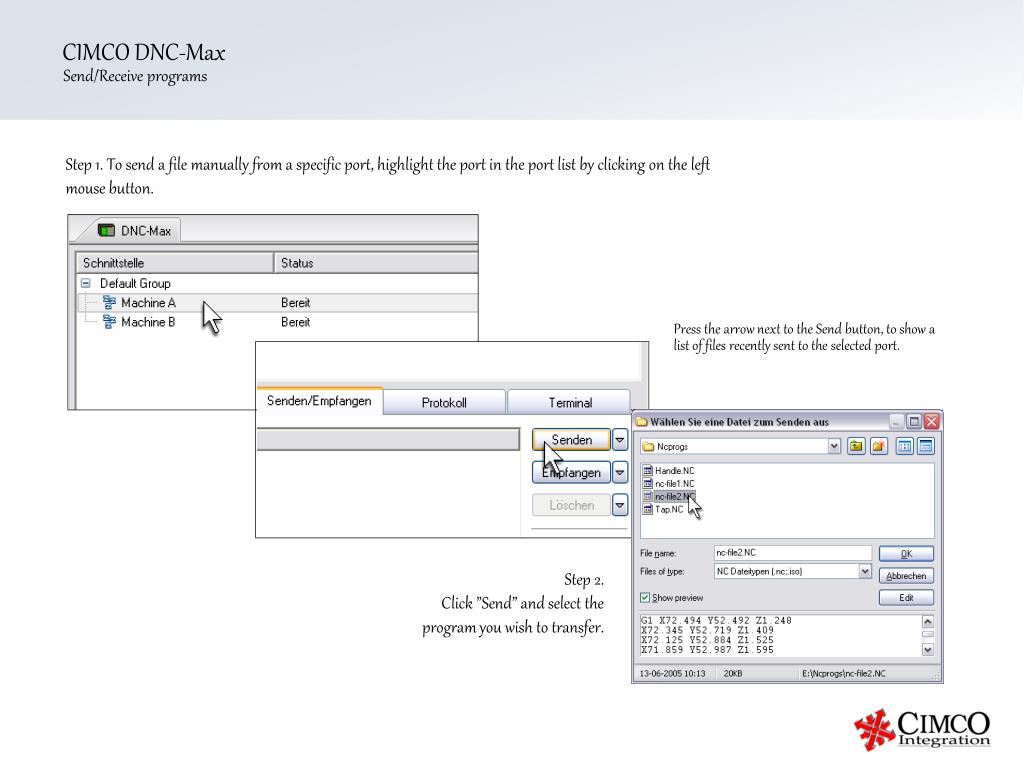Select the nc-file1.NC file name

(x=675, y=484)
